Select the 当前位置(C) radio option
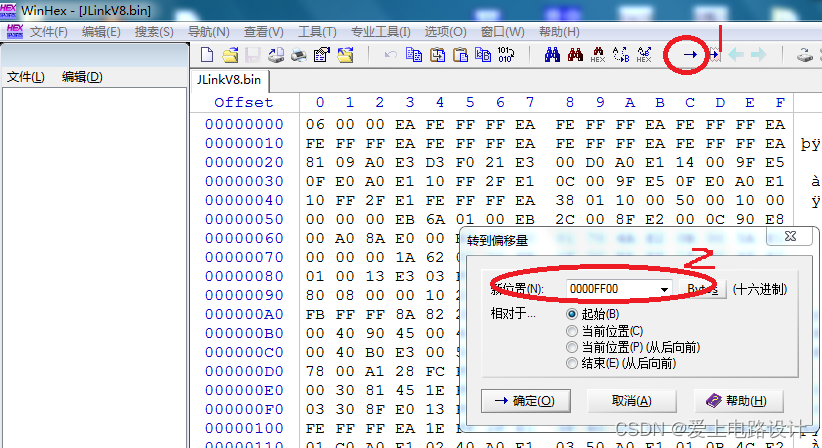Image resolution: width=822 pixels, height=448 pixels. coord(572,331)
